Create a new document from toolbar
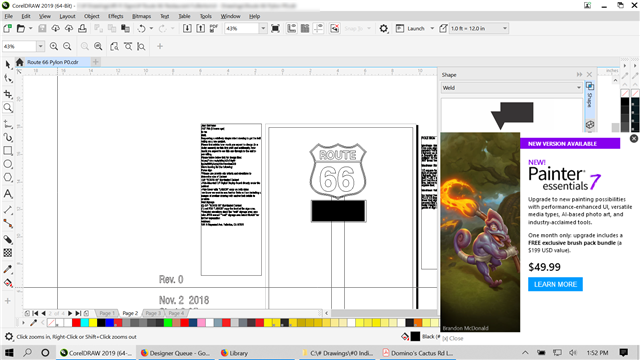 [7, 29]
